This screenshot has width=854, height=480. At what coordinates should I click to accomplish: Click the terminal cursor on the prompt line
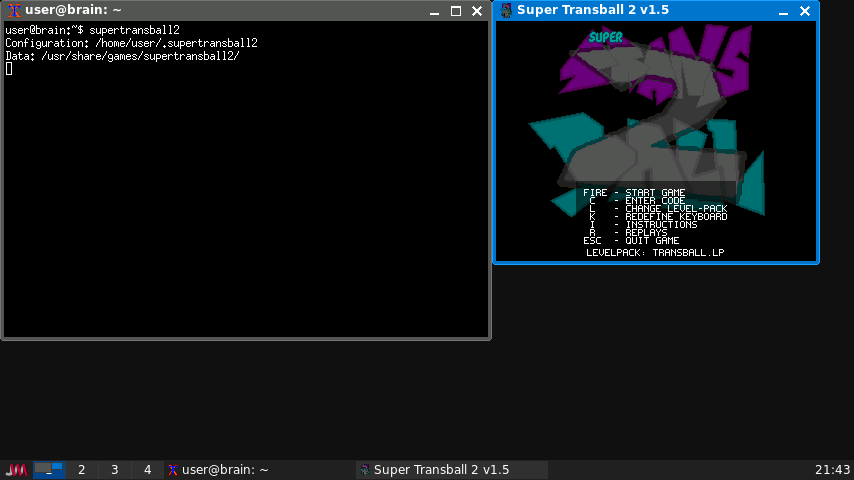point(9,69)
